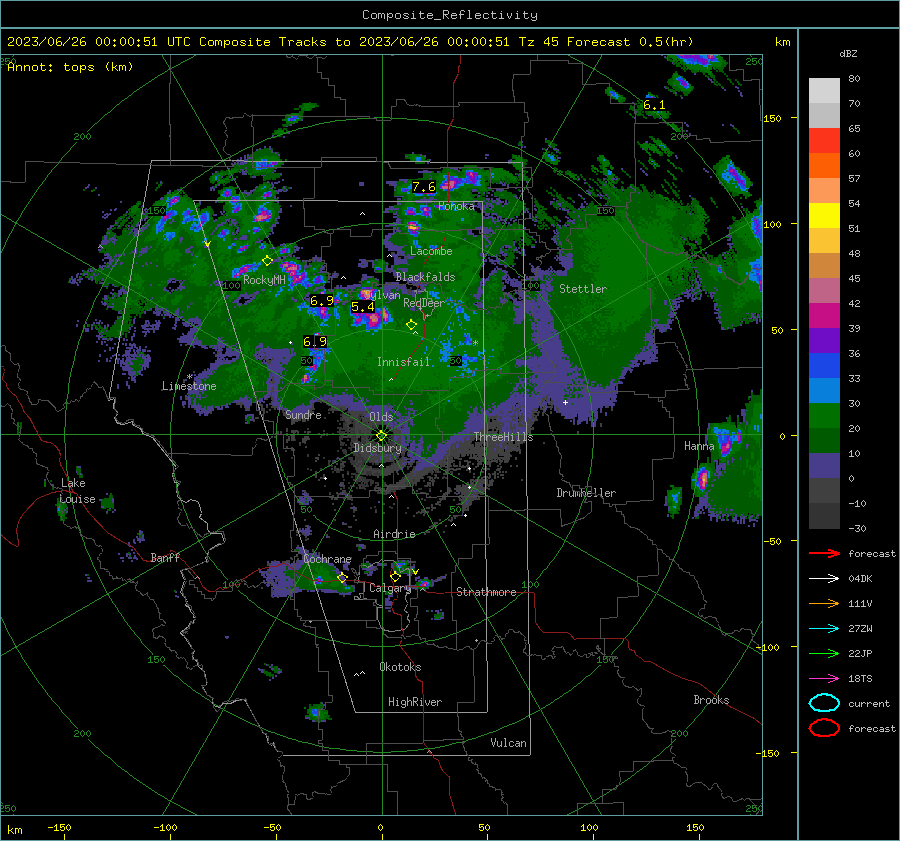Image resolution: width=900 pixels, height=841 pixels.
Task: Select the 6.1 storm tops label
Action: coord(654,104)
